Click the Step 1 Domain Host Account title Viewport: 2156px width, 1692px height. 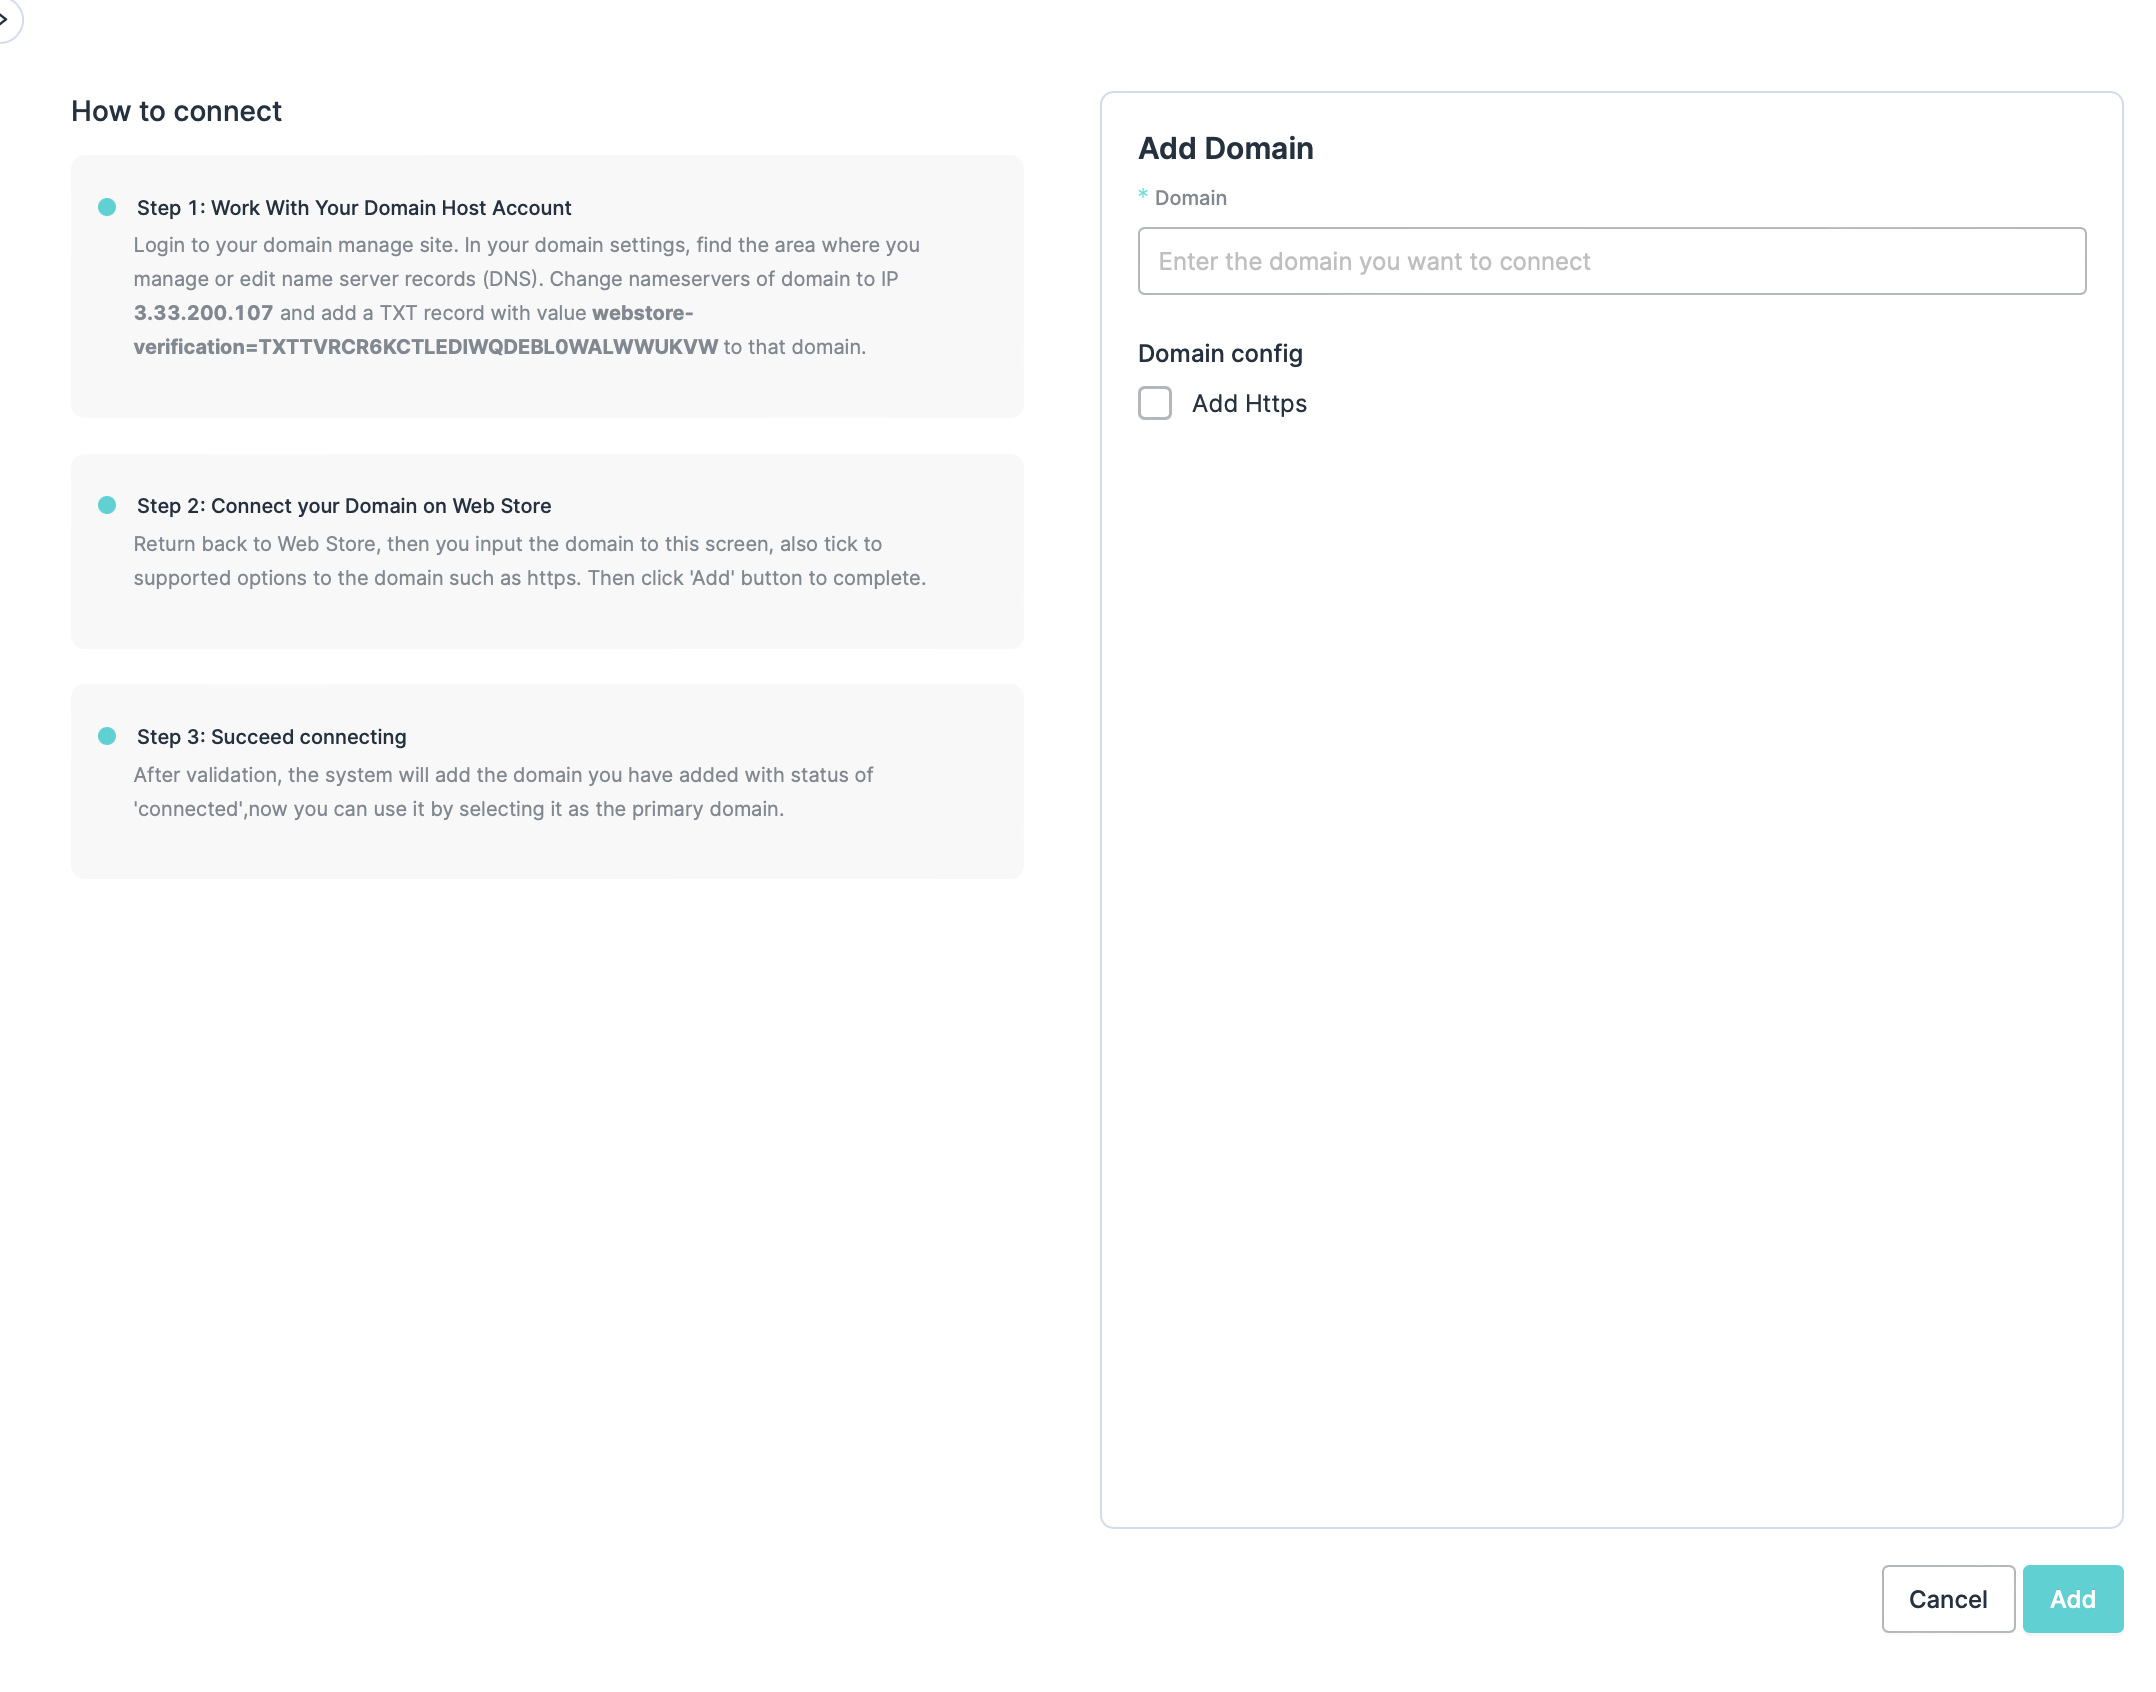(354, 208)
